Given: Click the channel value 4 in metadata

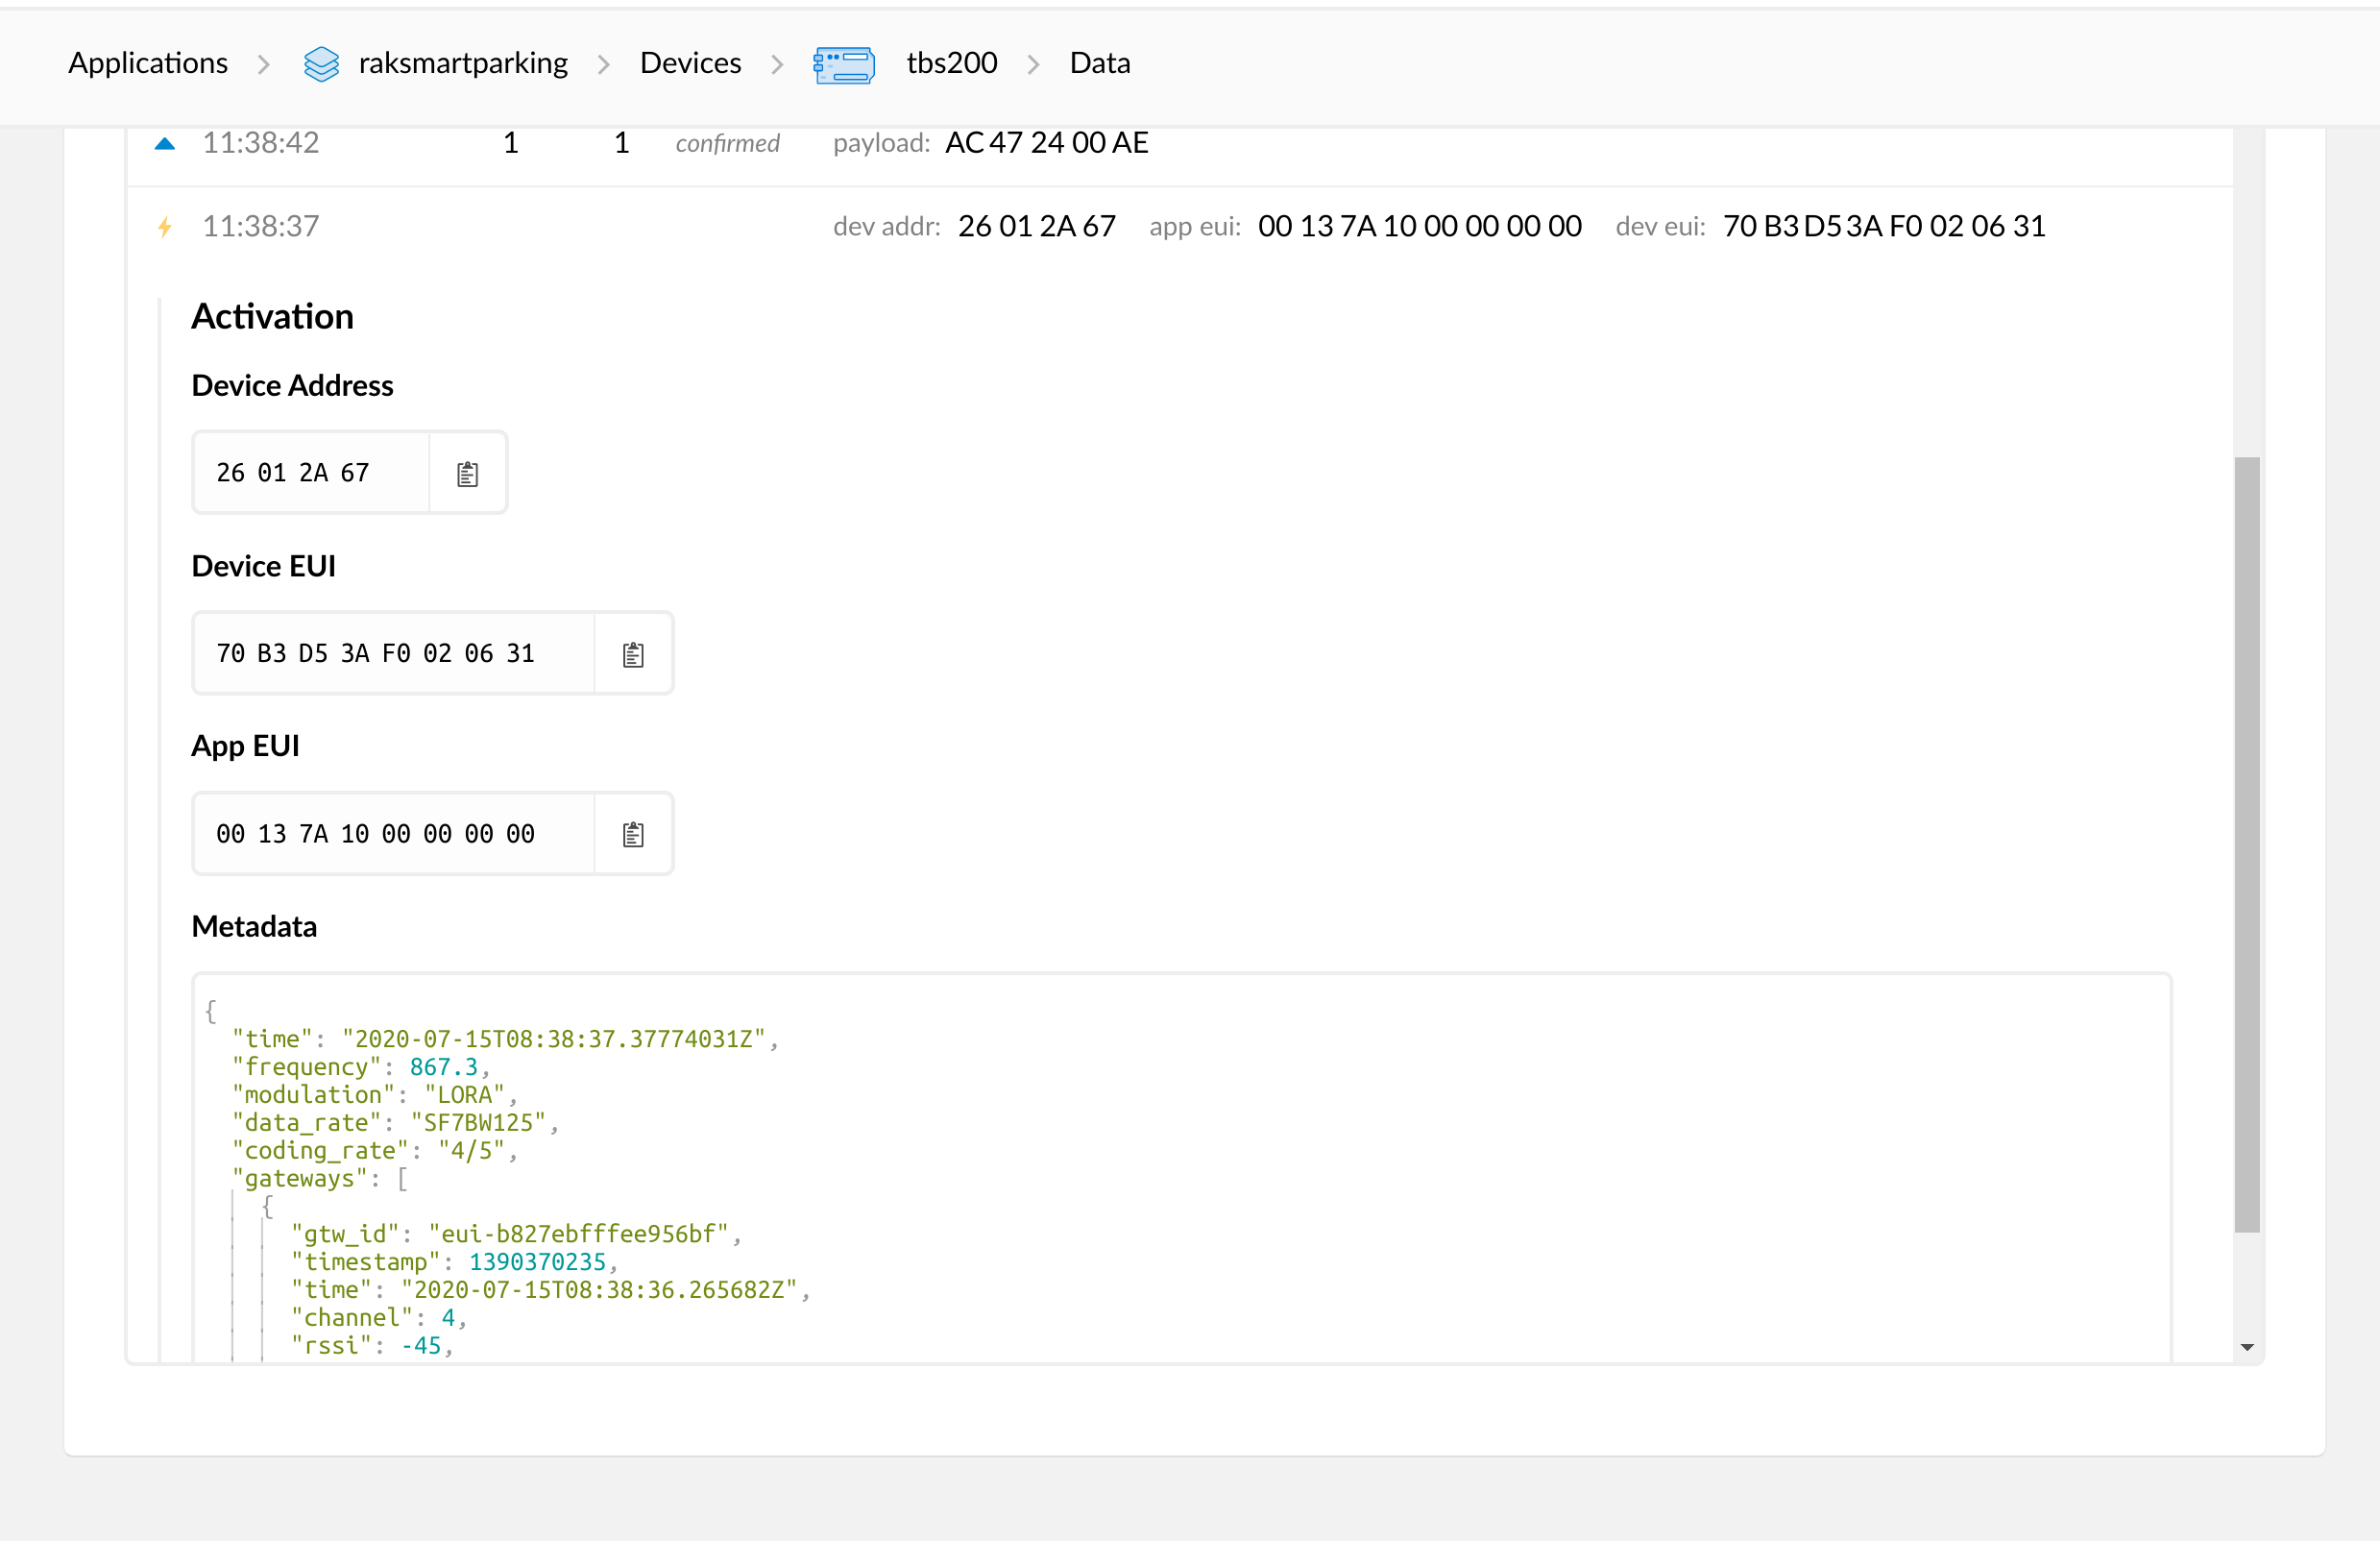Looking at the screenshot, I should point(449,1318).
